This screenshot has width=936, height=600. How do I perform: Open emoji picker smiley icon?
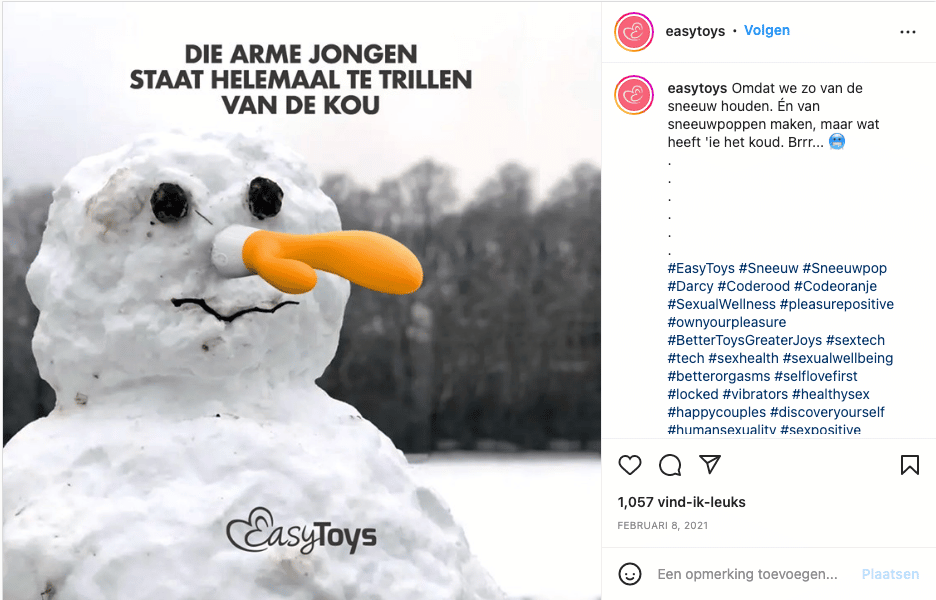[x=629, y=574]
